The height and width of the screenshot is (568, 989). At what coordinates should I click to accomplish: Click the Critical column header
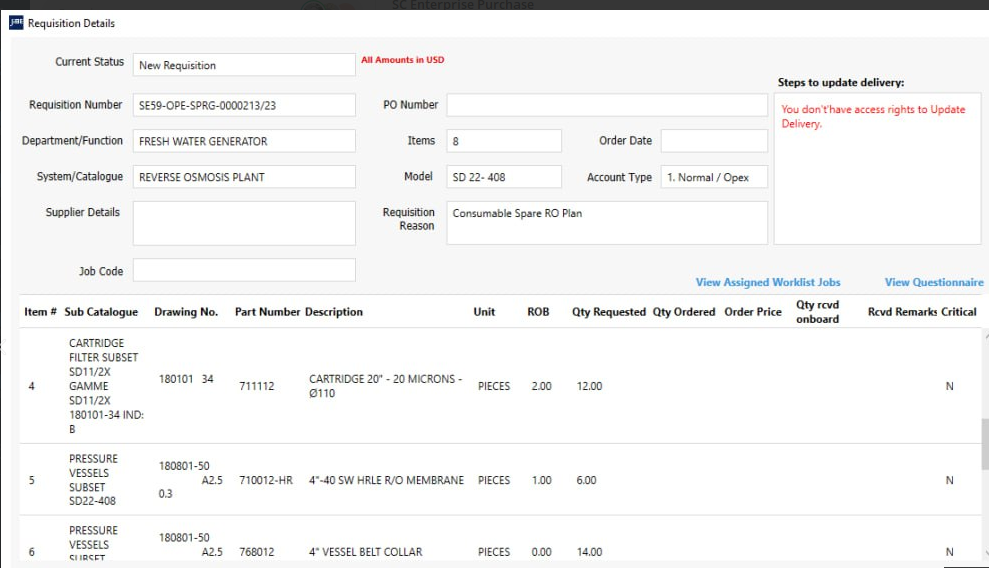(958, 312)
